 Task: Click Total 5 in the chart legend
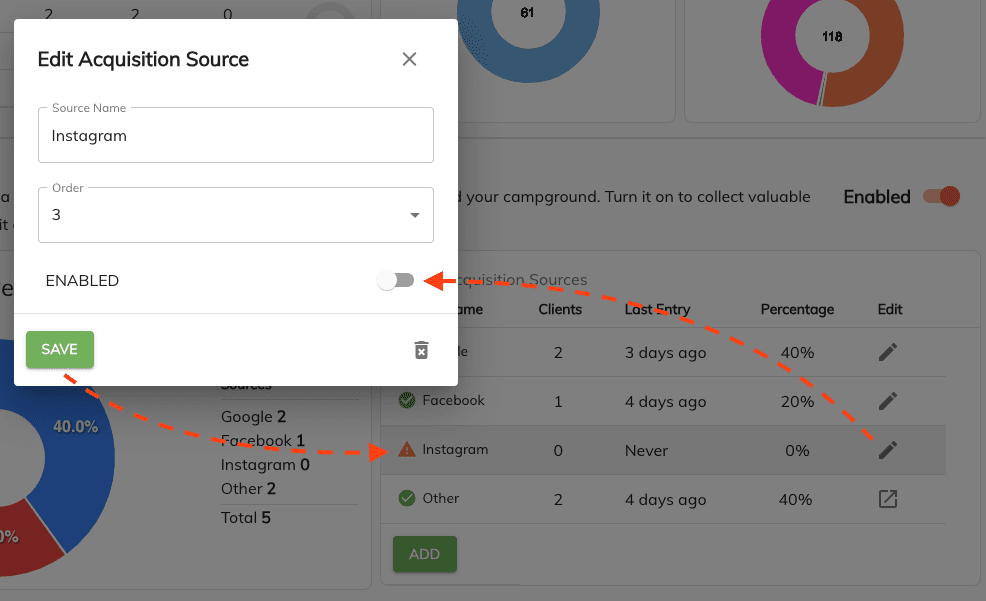pyautogui.click(x=246, y=518)
